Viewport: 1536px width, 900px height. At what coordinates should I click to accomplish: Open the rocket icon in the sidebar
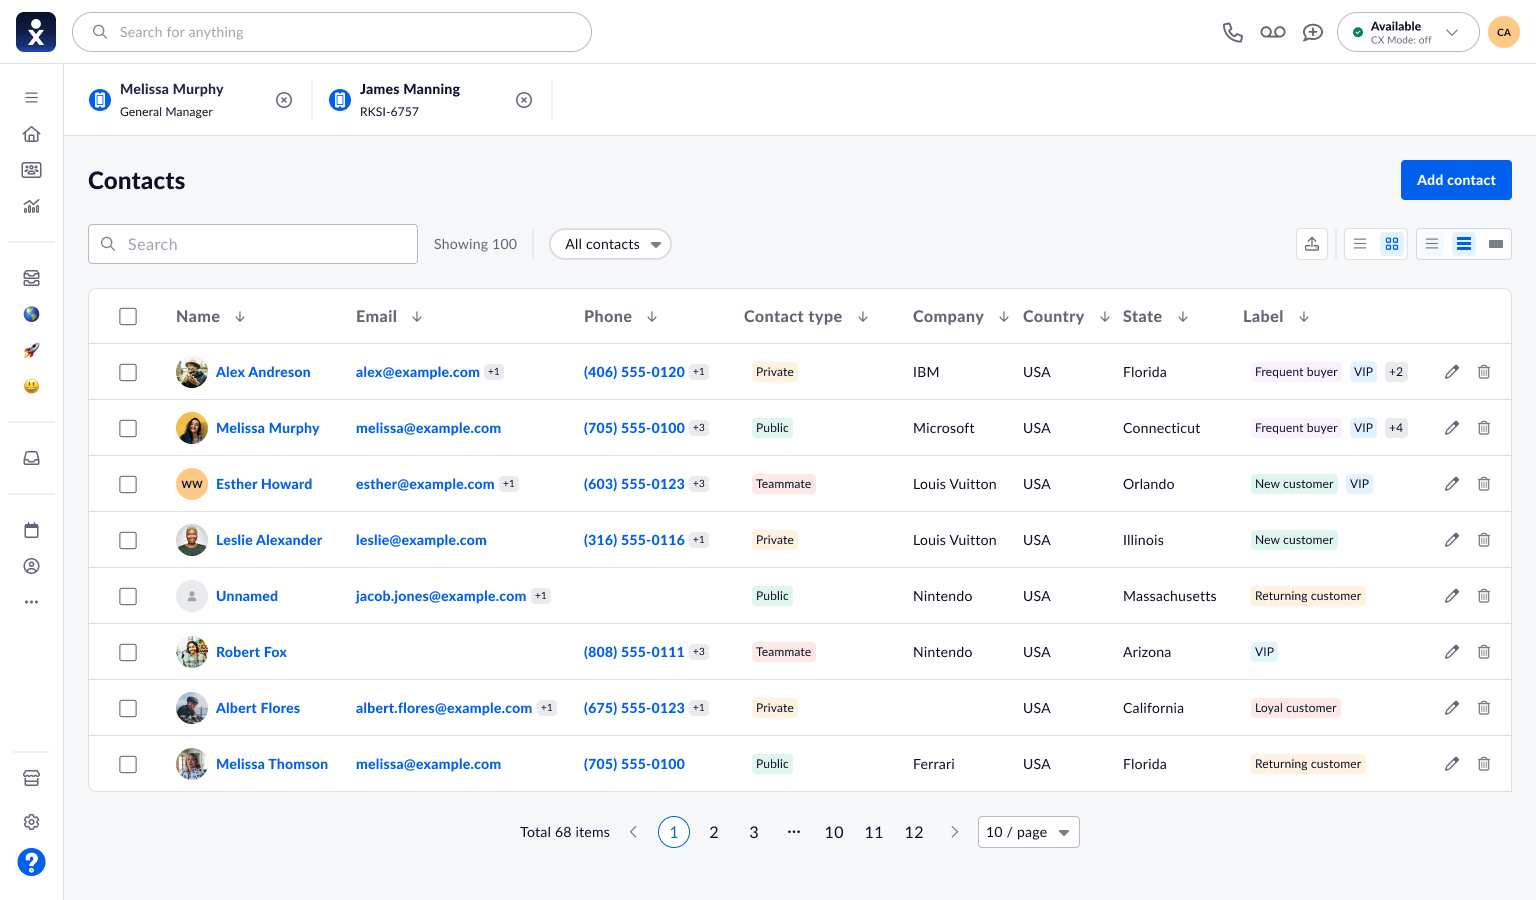(x=32, y=350)
